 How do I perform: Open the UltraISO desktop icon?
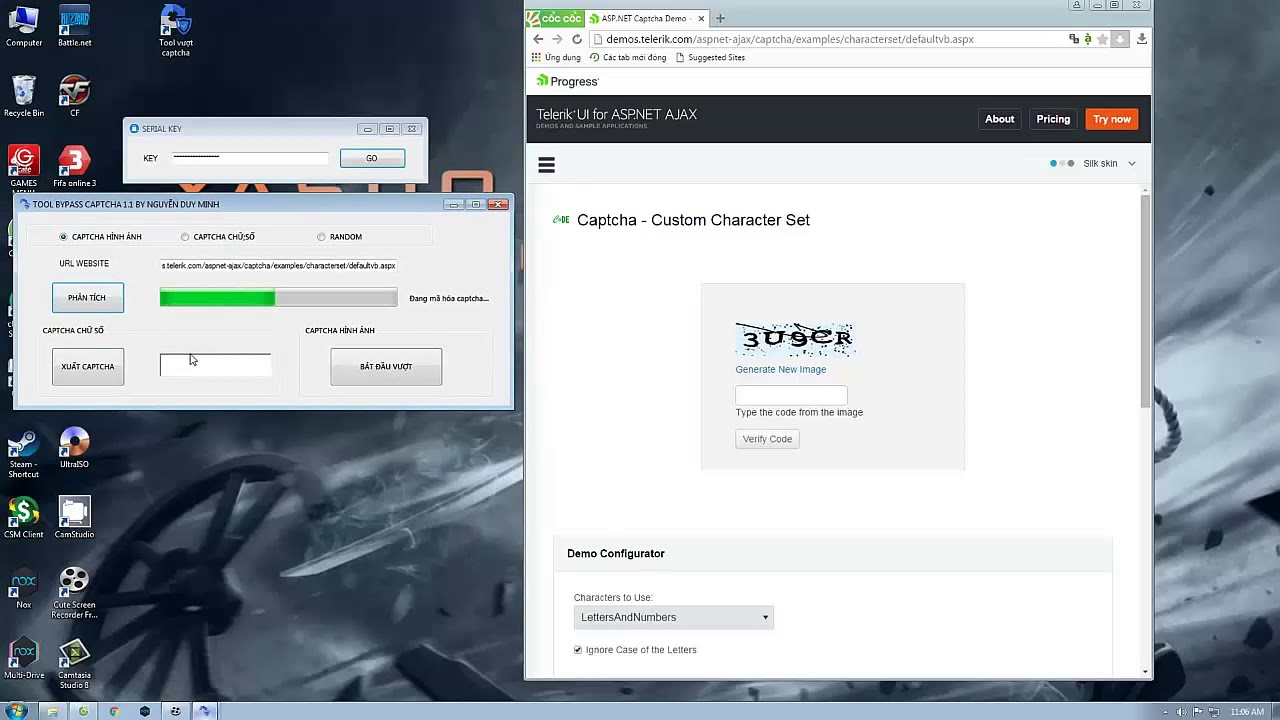74,448
